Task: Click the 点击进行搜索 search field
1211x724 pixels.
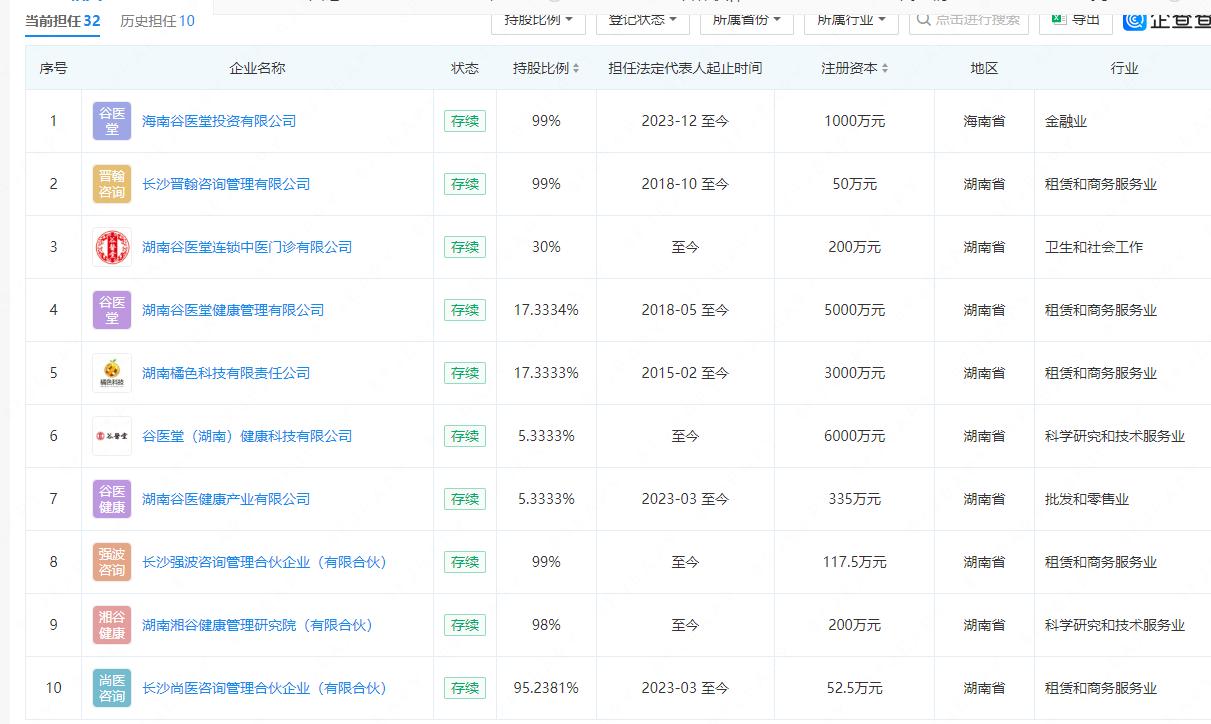Action: click(x=969, y=19)
